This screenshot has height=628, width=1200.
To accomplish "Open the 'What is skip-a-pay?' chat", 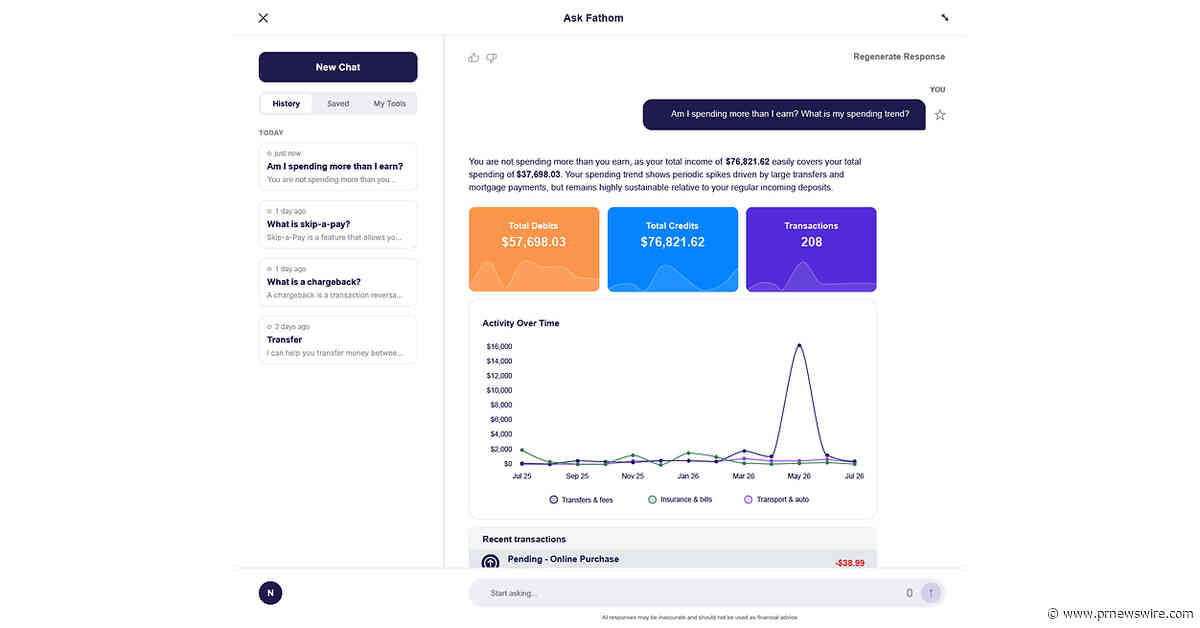I will (x=338, y=224).
